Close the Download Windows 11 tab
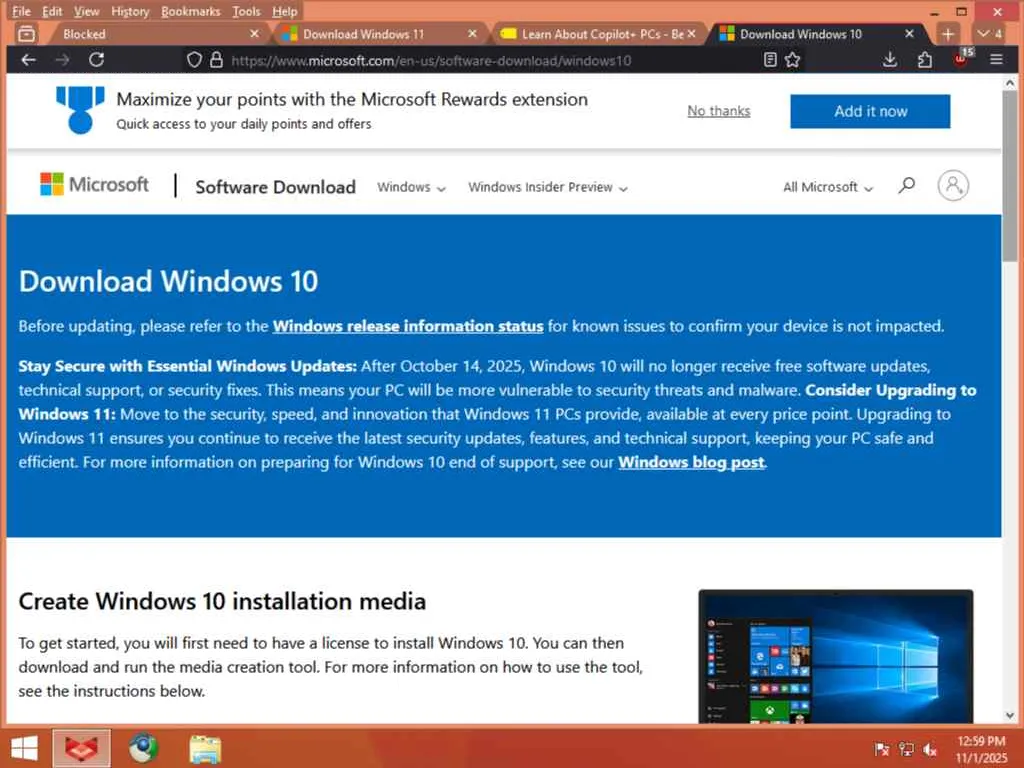Image resolution: width=1024 pixels, height=768 pixels. (473, 33)
